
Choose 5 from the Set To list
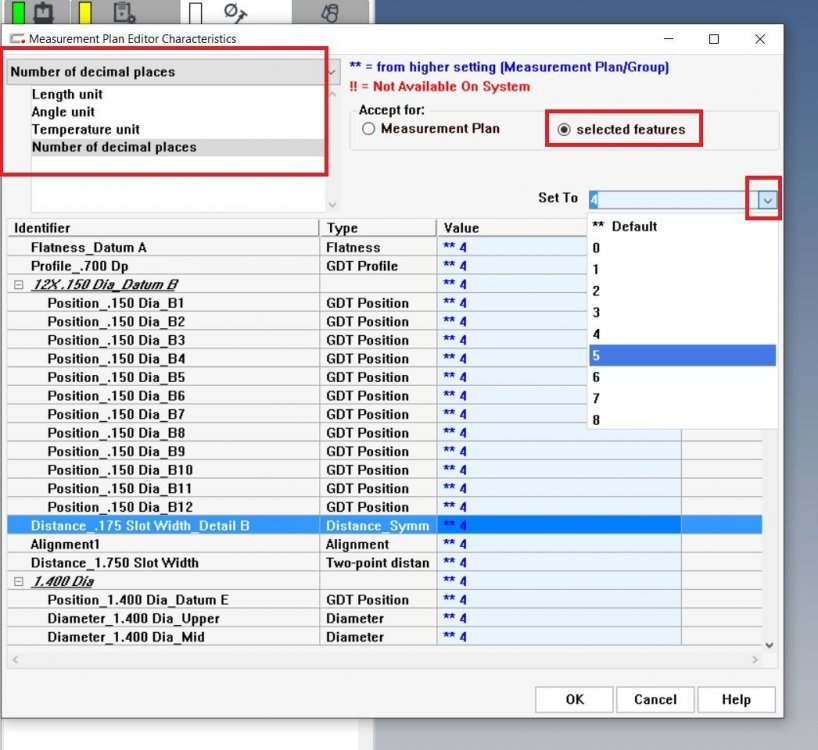681,355
